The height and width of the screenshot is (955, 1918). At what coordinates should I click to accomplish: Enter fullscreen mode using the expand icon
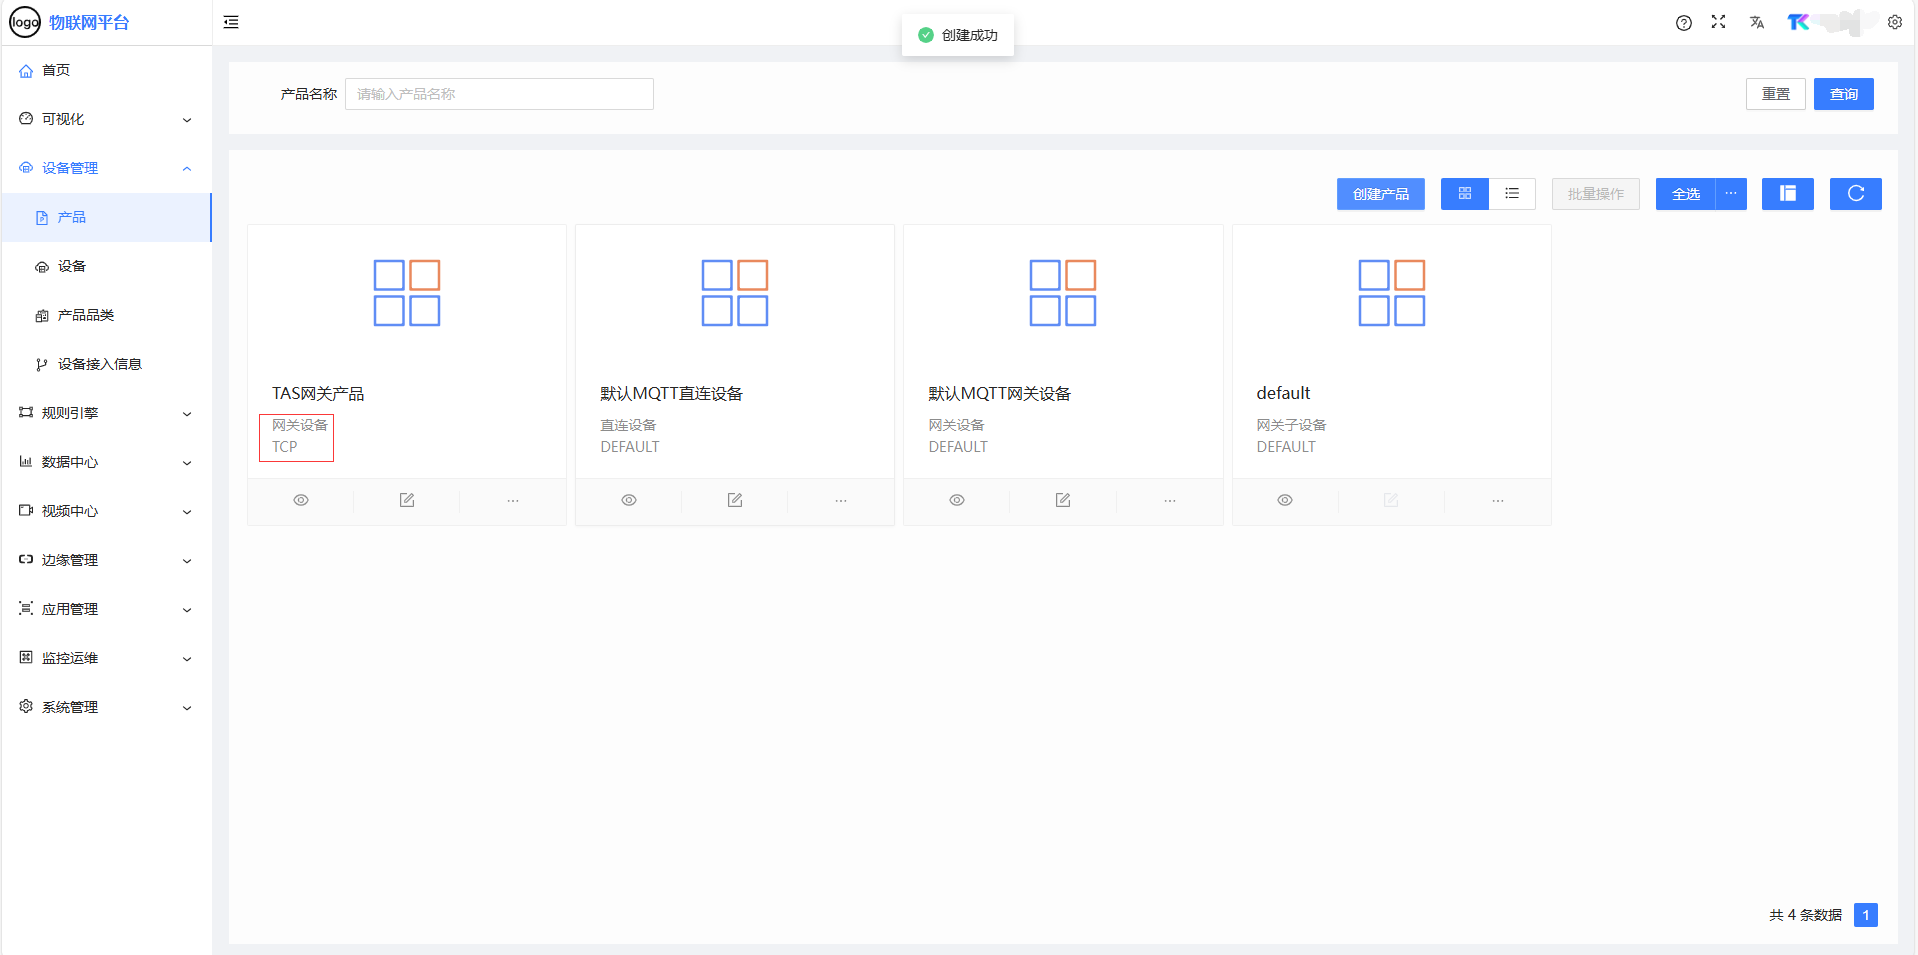coord(1718,22)
